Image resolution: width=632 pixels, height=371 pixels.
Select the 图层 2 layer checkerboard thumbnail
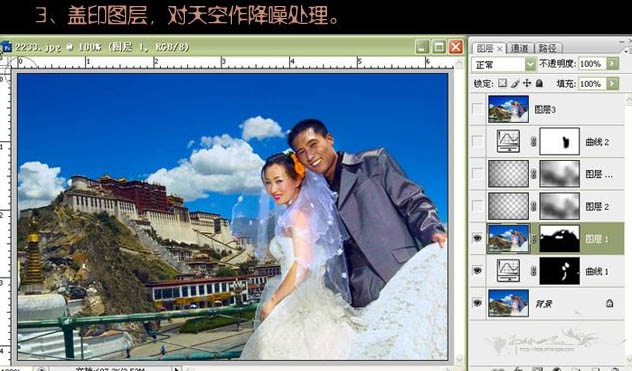click(508, 206)
